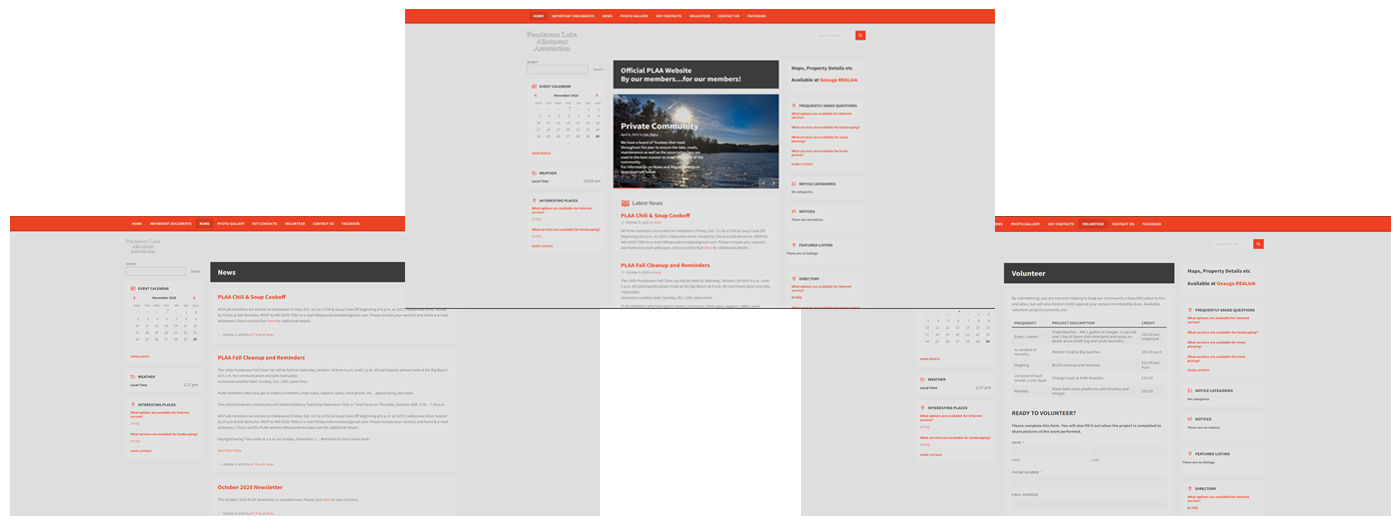The image size is (1400, 532).
Task: Open Contact Us in the Volunteer page menu
Action: click(x=1123, y=224)
